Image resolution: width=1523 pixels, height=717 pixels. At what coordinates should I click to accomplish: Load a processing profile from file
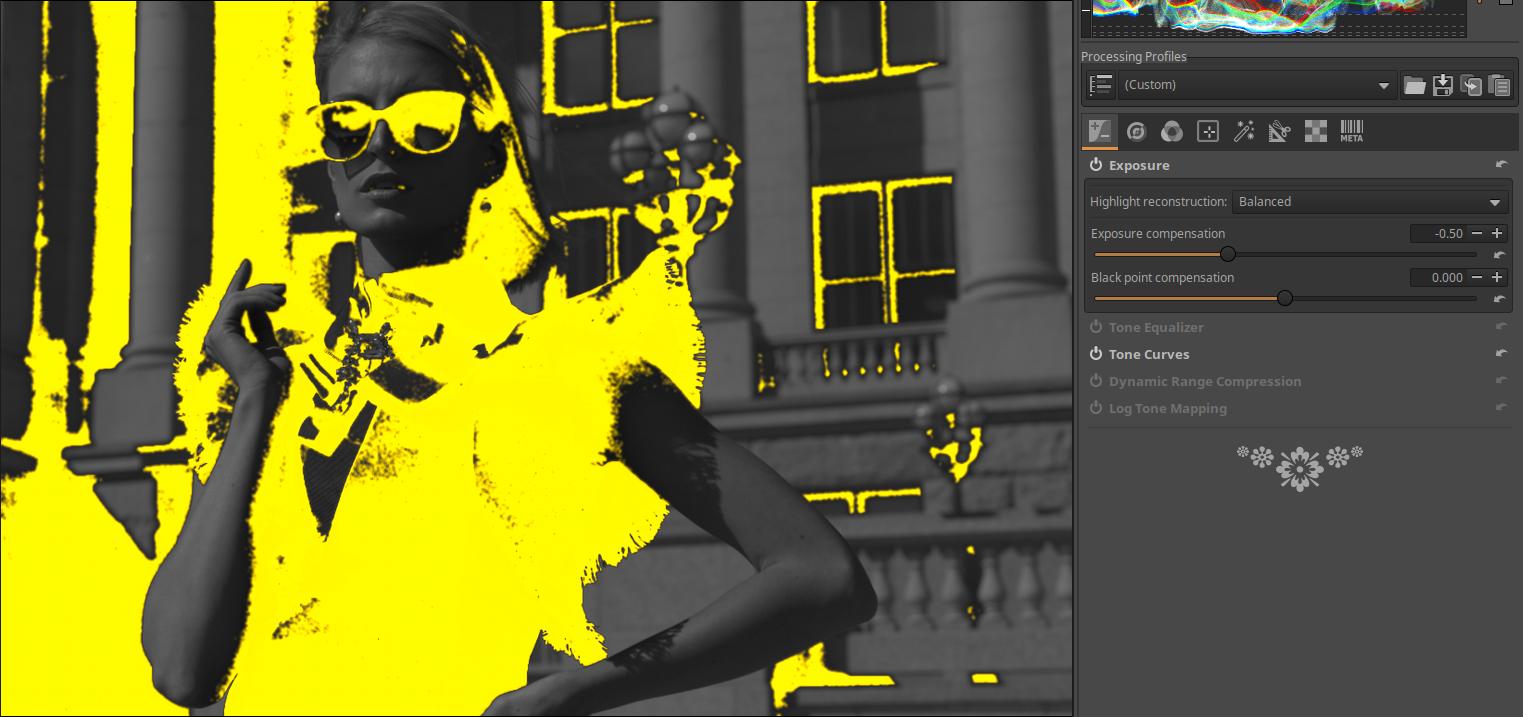(x=1414, y=86)
